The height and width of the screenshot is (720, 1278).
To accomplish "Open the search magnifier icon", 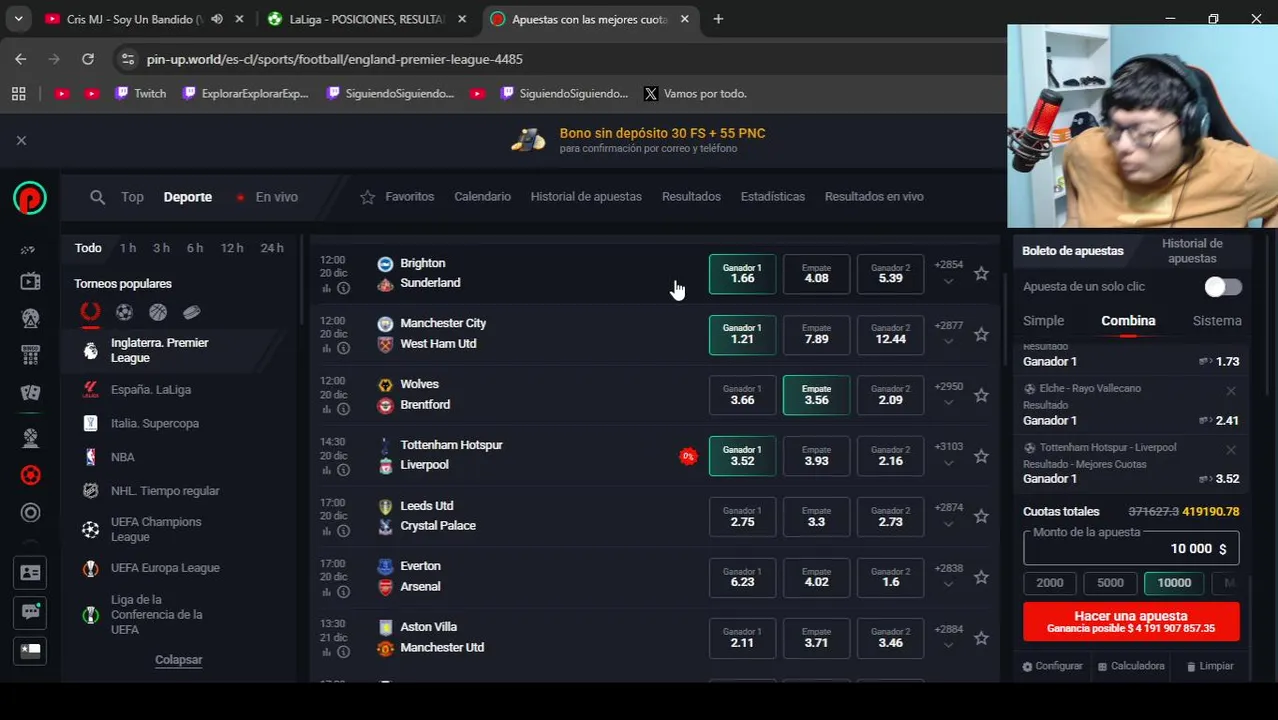I will [x=97, y=197].
